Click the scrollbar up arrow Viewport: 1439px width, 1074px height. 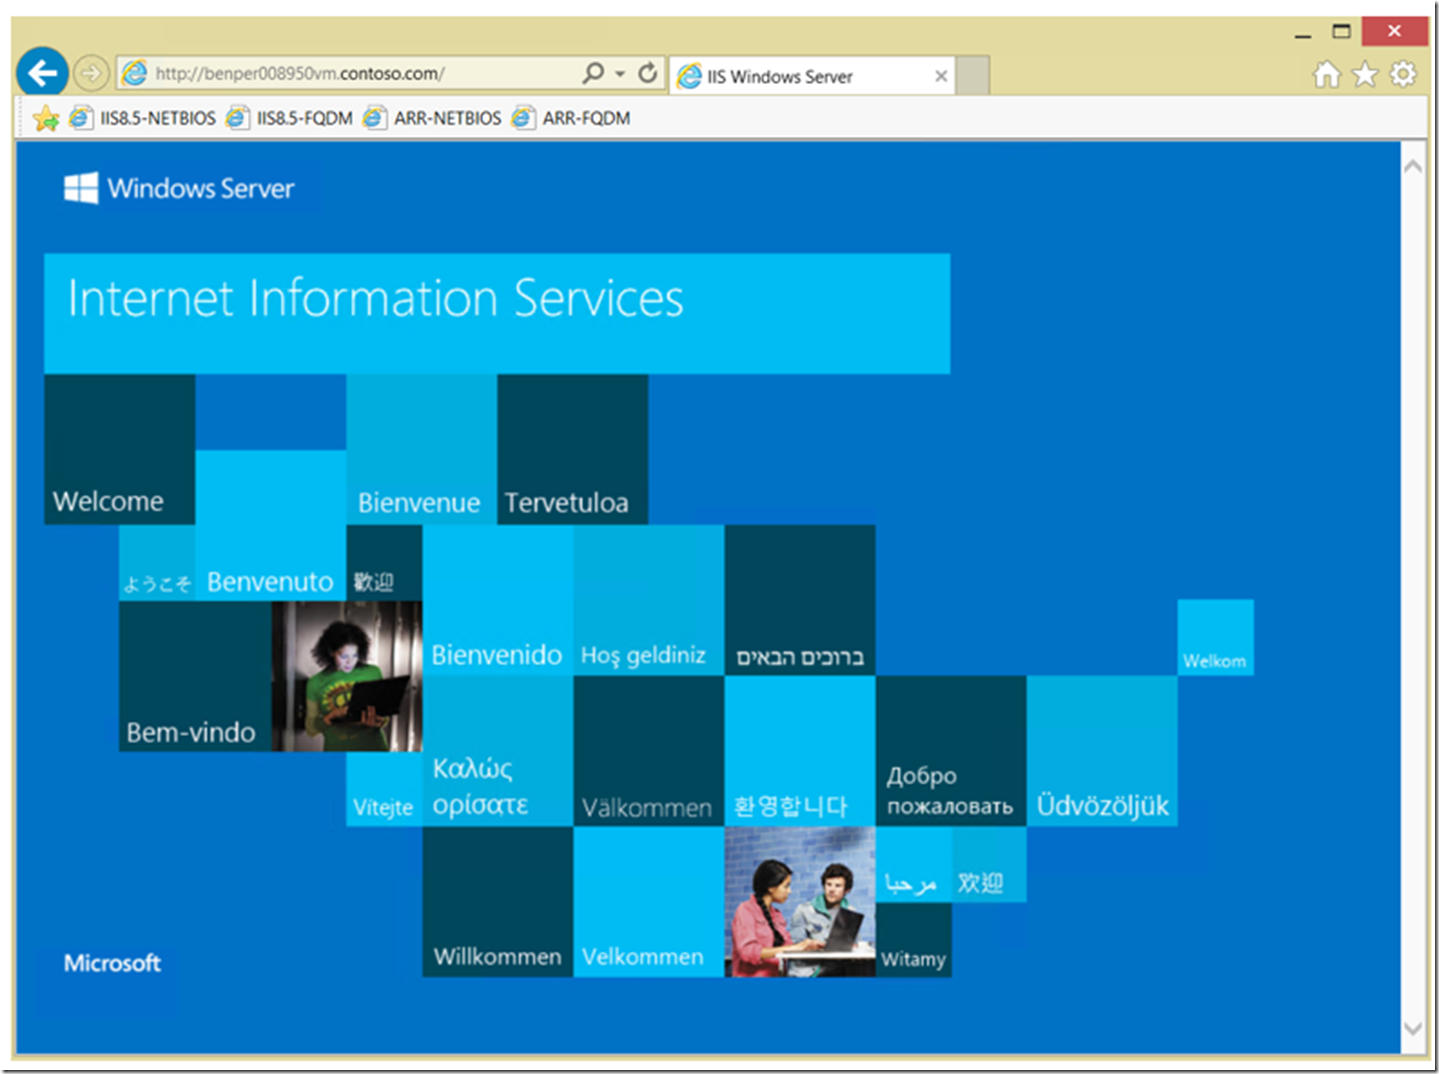click(x=1412, y=166)
